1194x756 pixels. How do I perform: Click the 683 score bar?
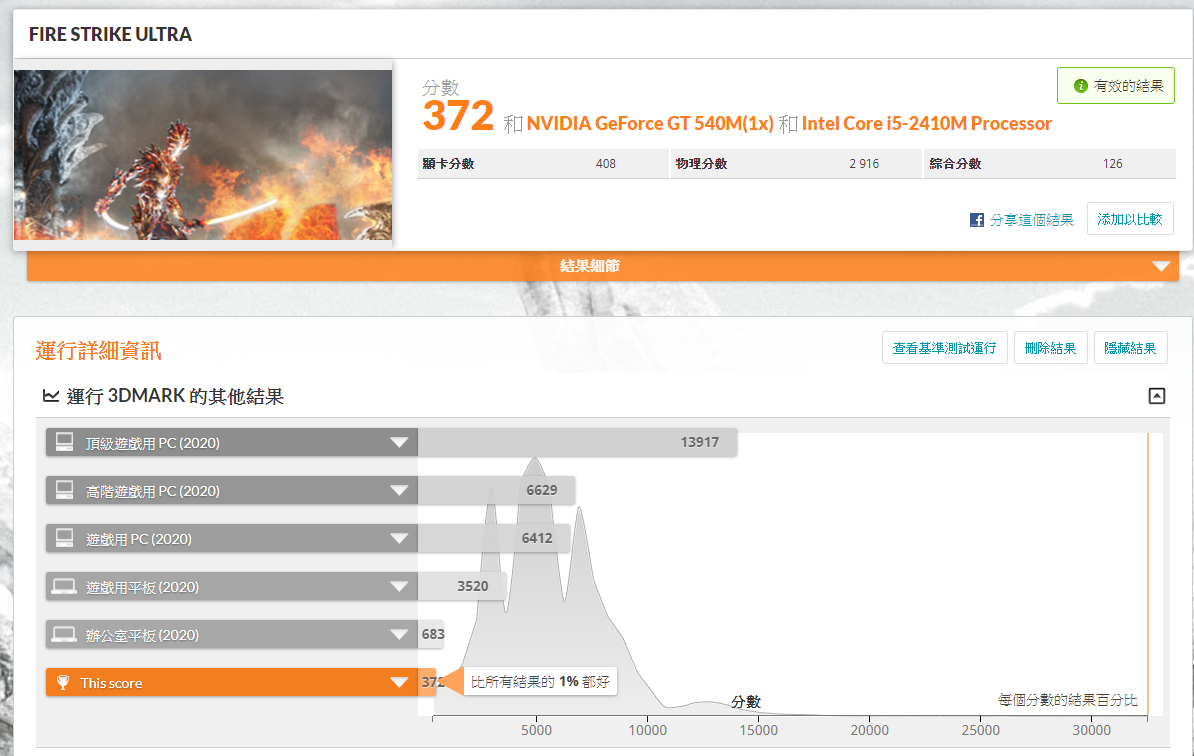coord(432,634)
